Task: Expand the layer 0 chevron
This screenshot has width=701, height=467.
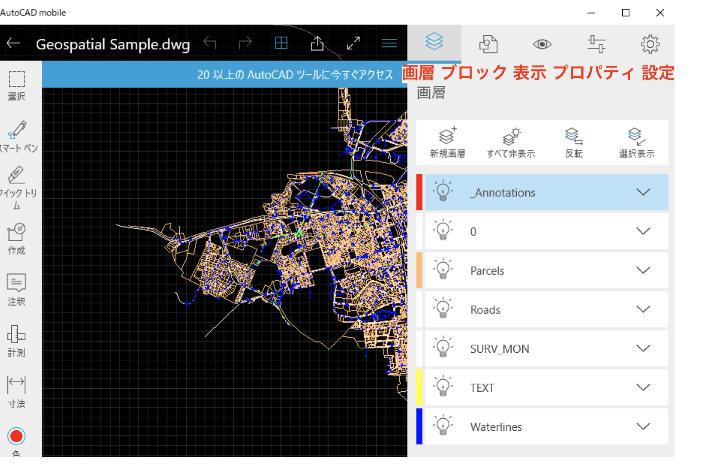Action: tap(643, 231)
